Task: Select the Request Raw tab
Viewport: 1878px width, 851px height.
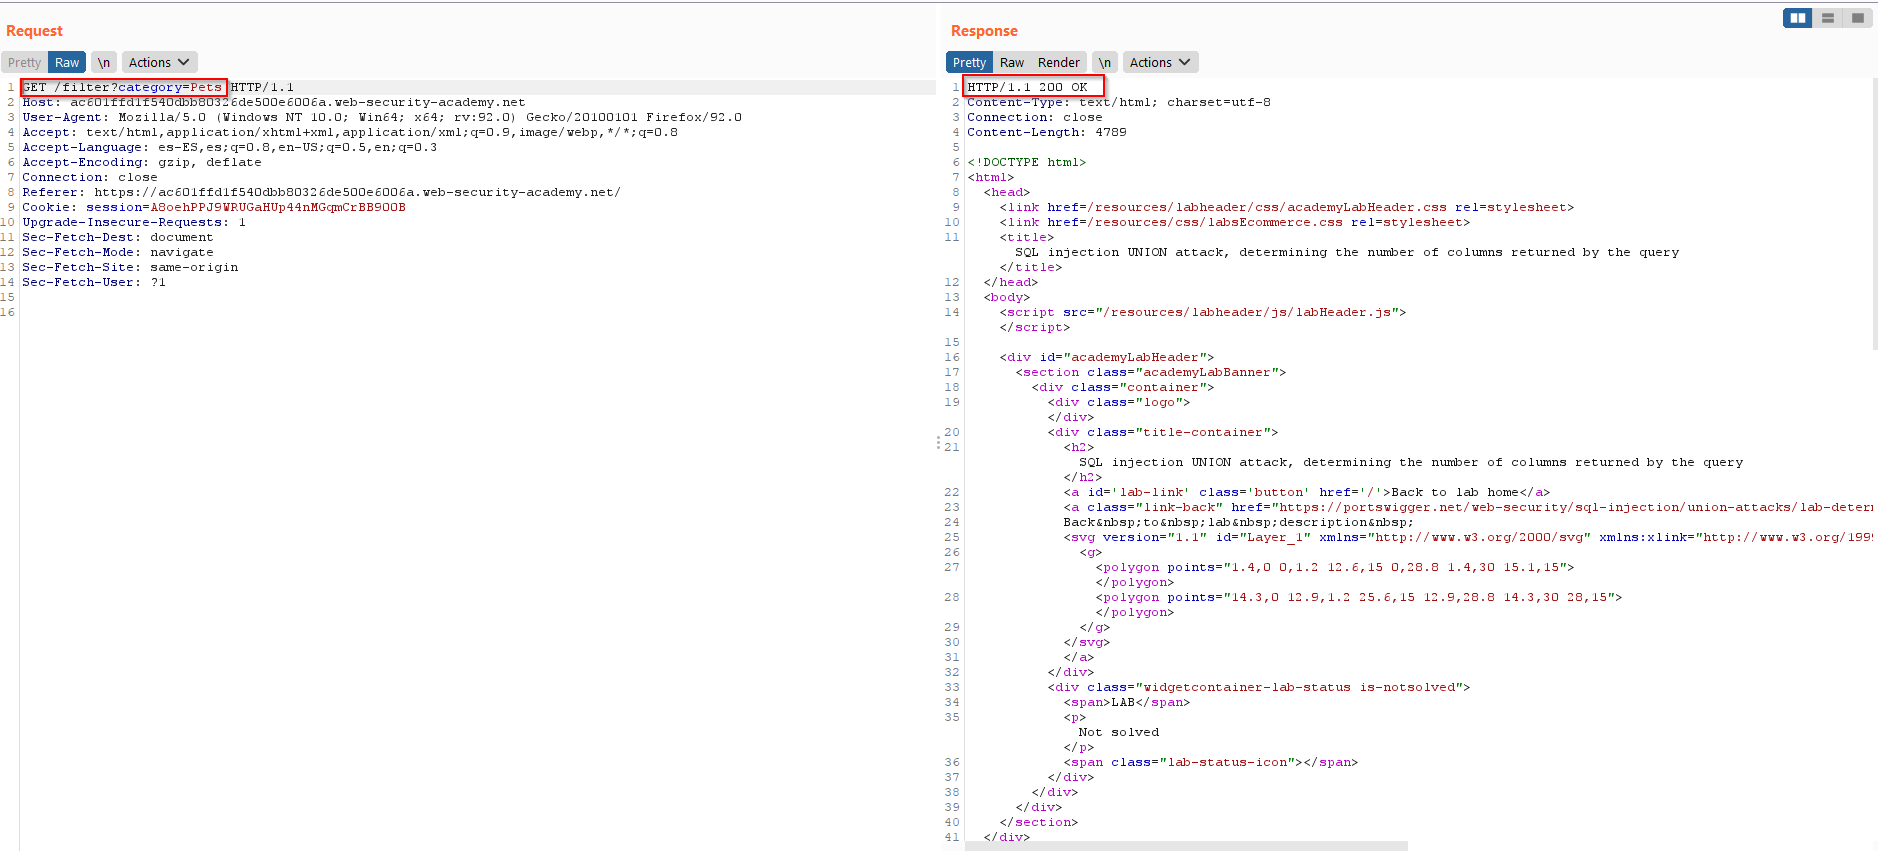Action: pos(67,62)
